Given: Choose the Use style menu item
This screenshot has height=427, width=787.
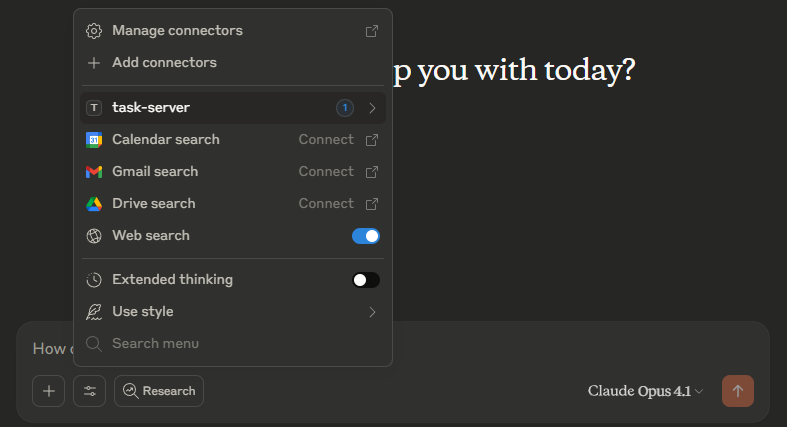Looking at the screenshot, I should [143, 312].
